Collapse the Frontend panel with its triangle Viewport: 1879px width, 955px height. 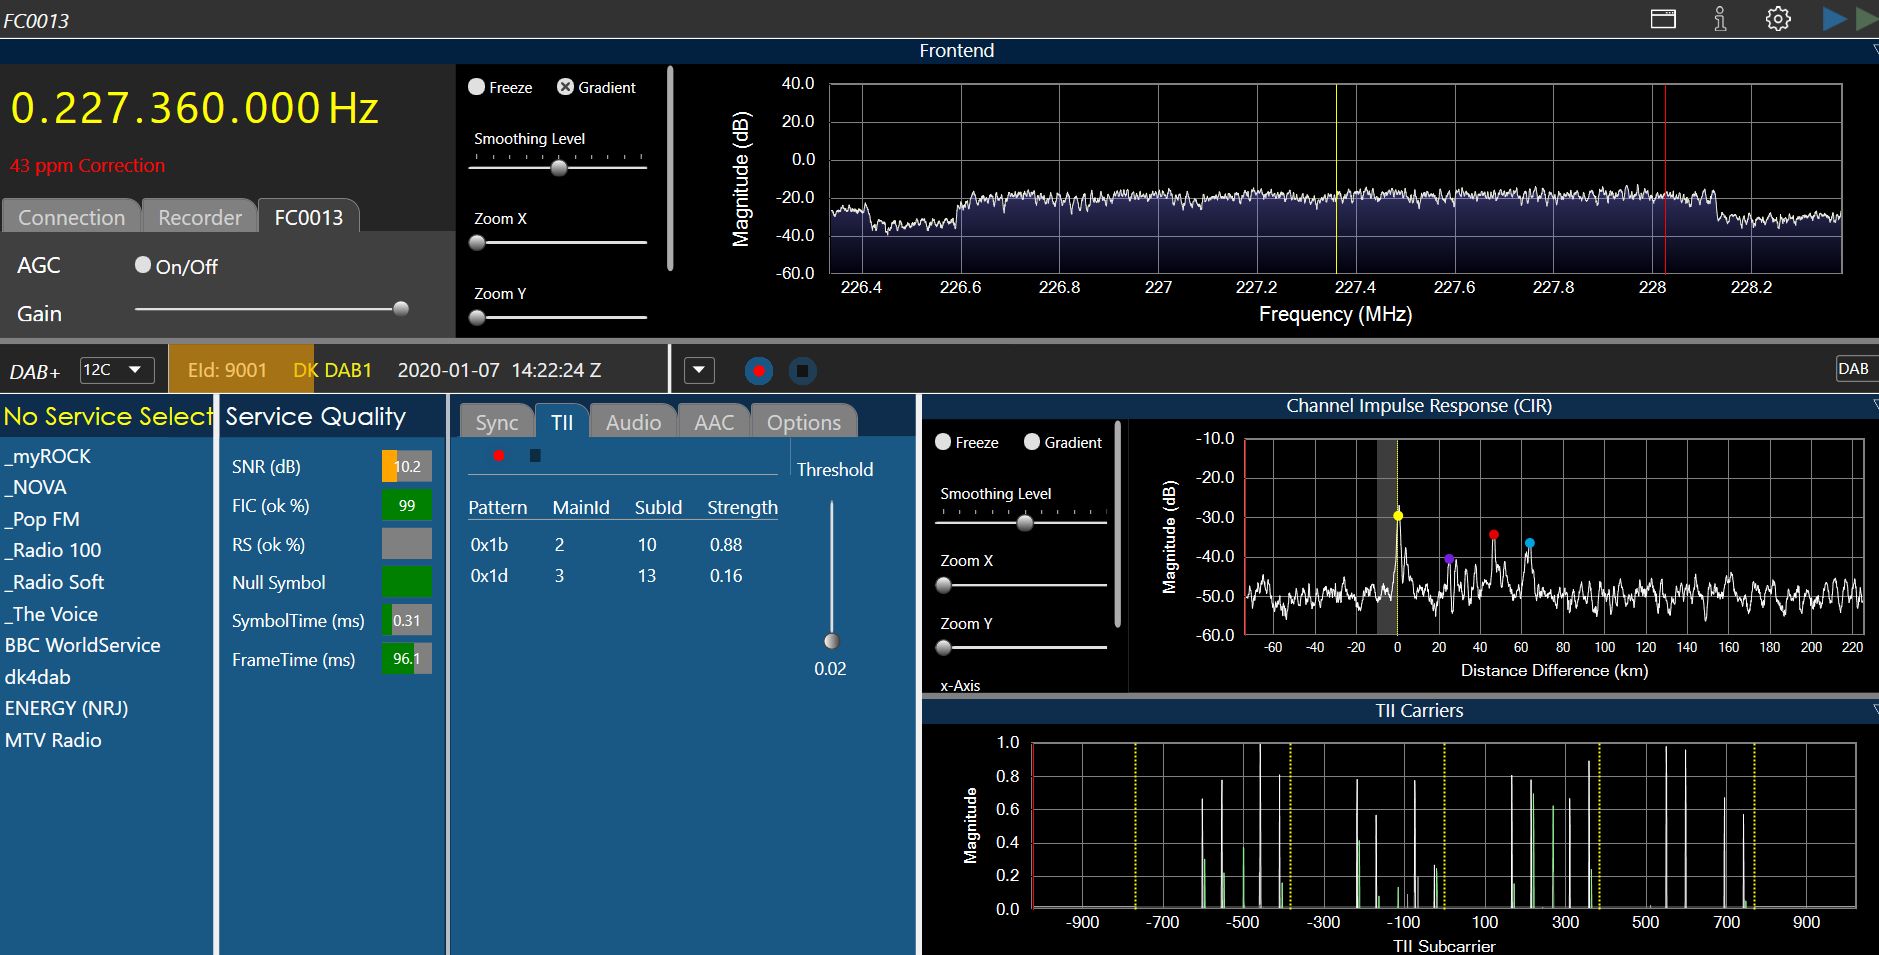[x=1874, y=50]
